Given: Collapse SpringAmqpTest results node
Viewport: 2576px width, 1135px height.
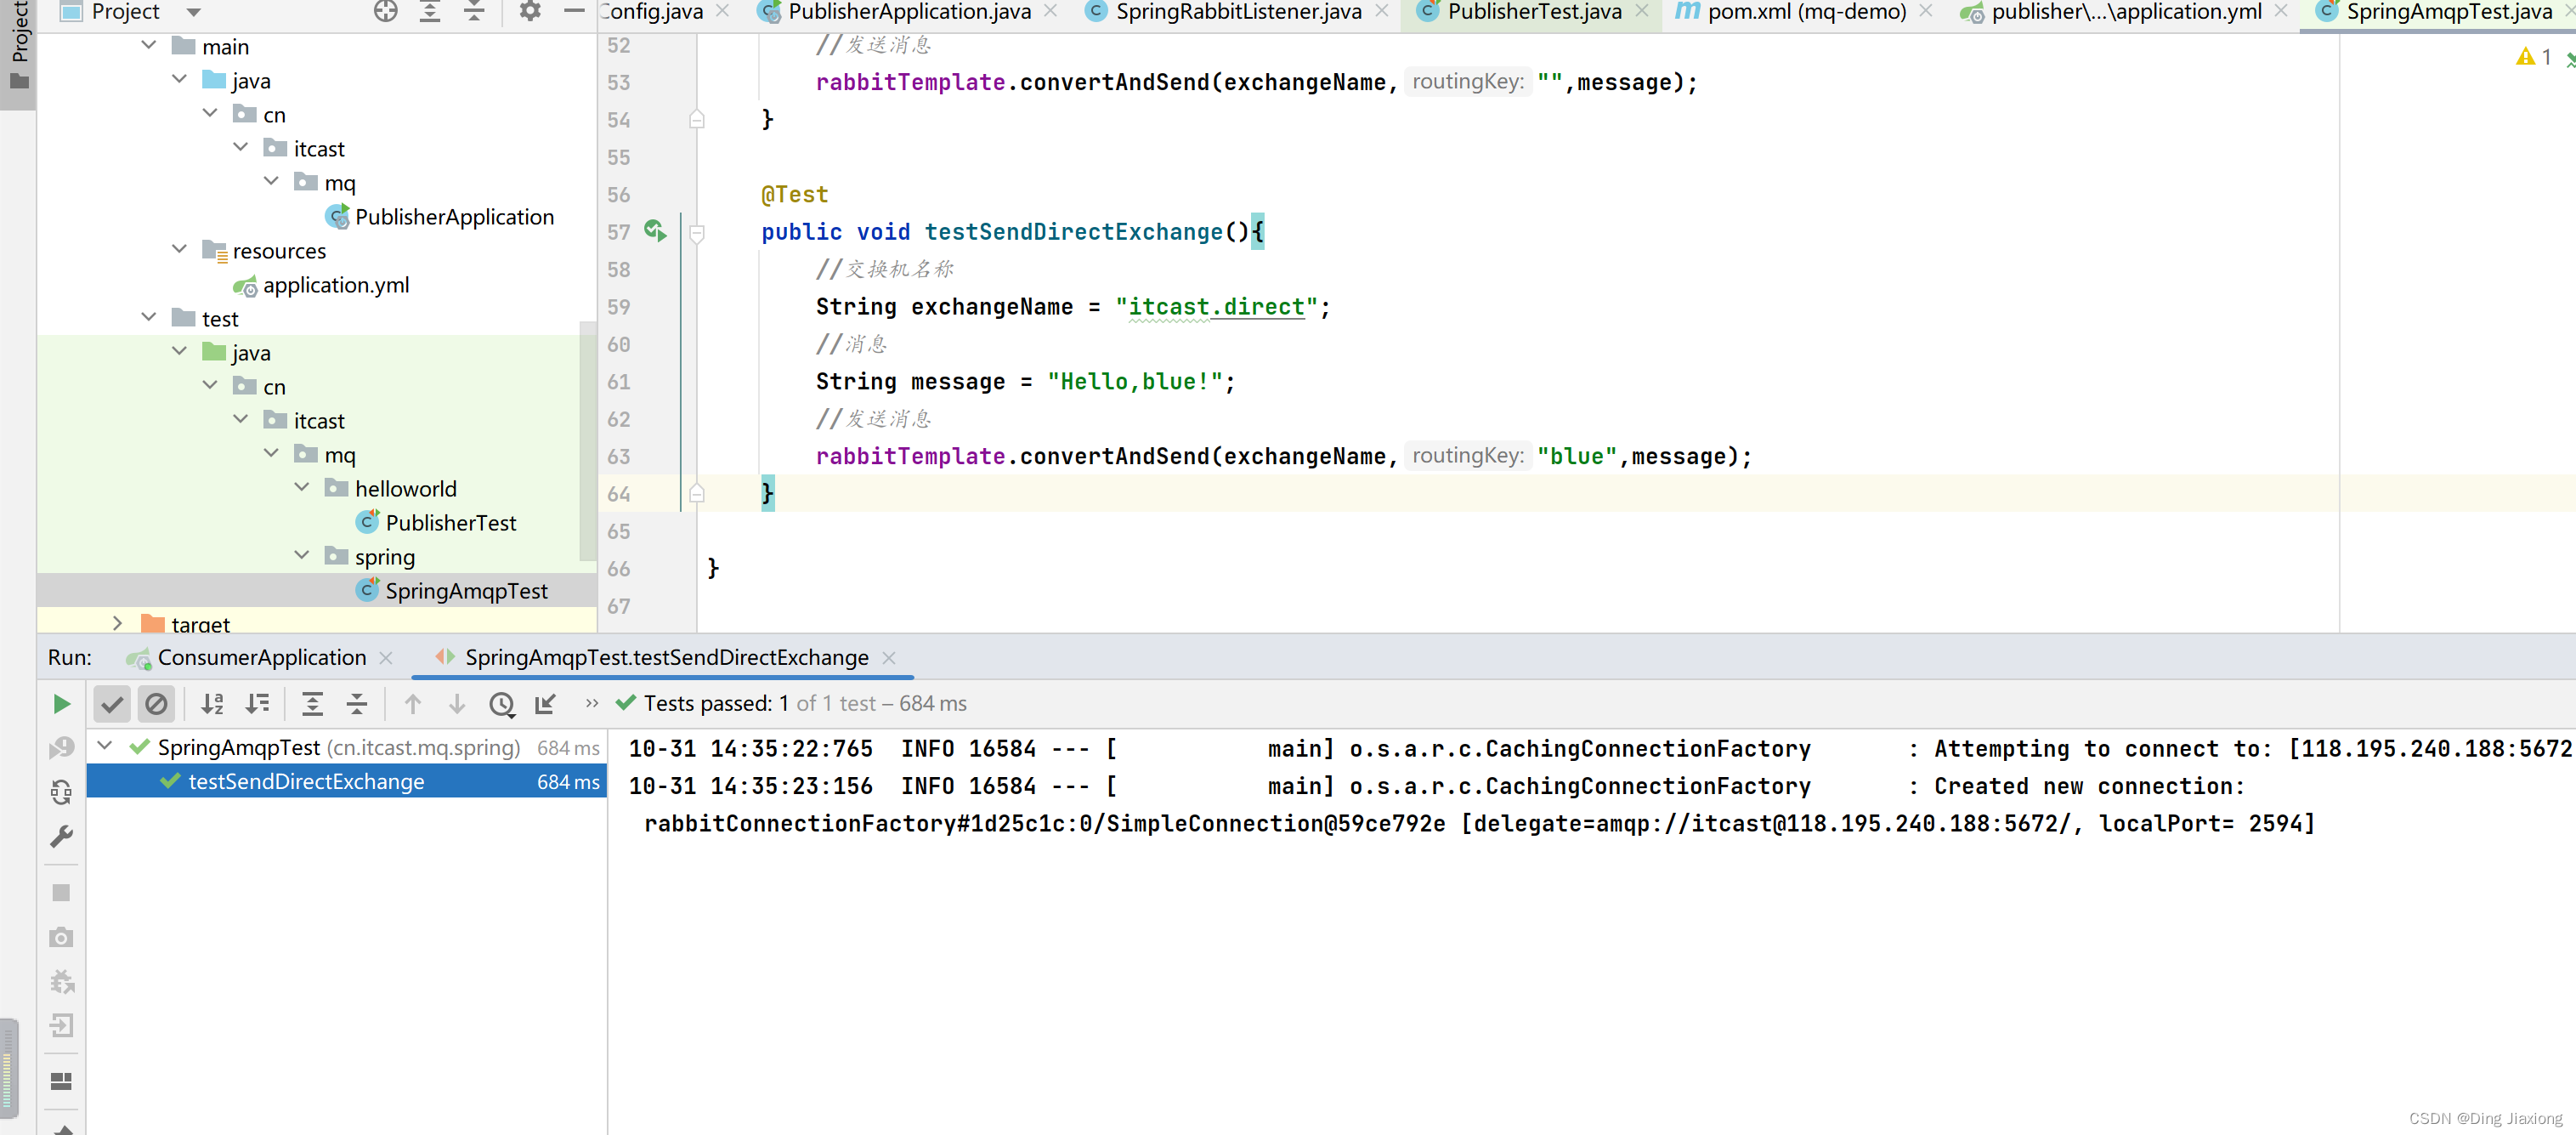Looking at the screenshot, I should point(105,746).
